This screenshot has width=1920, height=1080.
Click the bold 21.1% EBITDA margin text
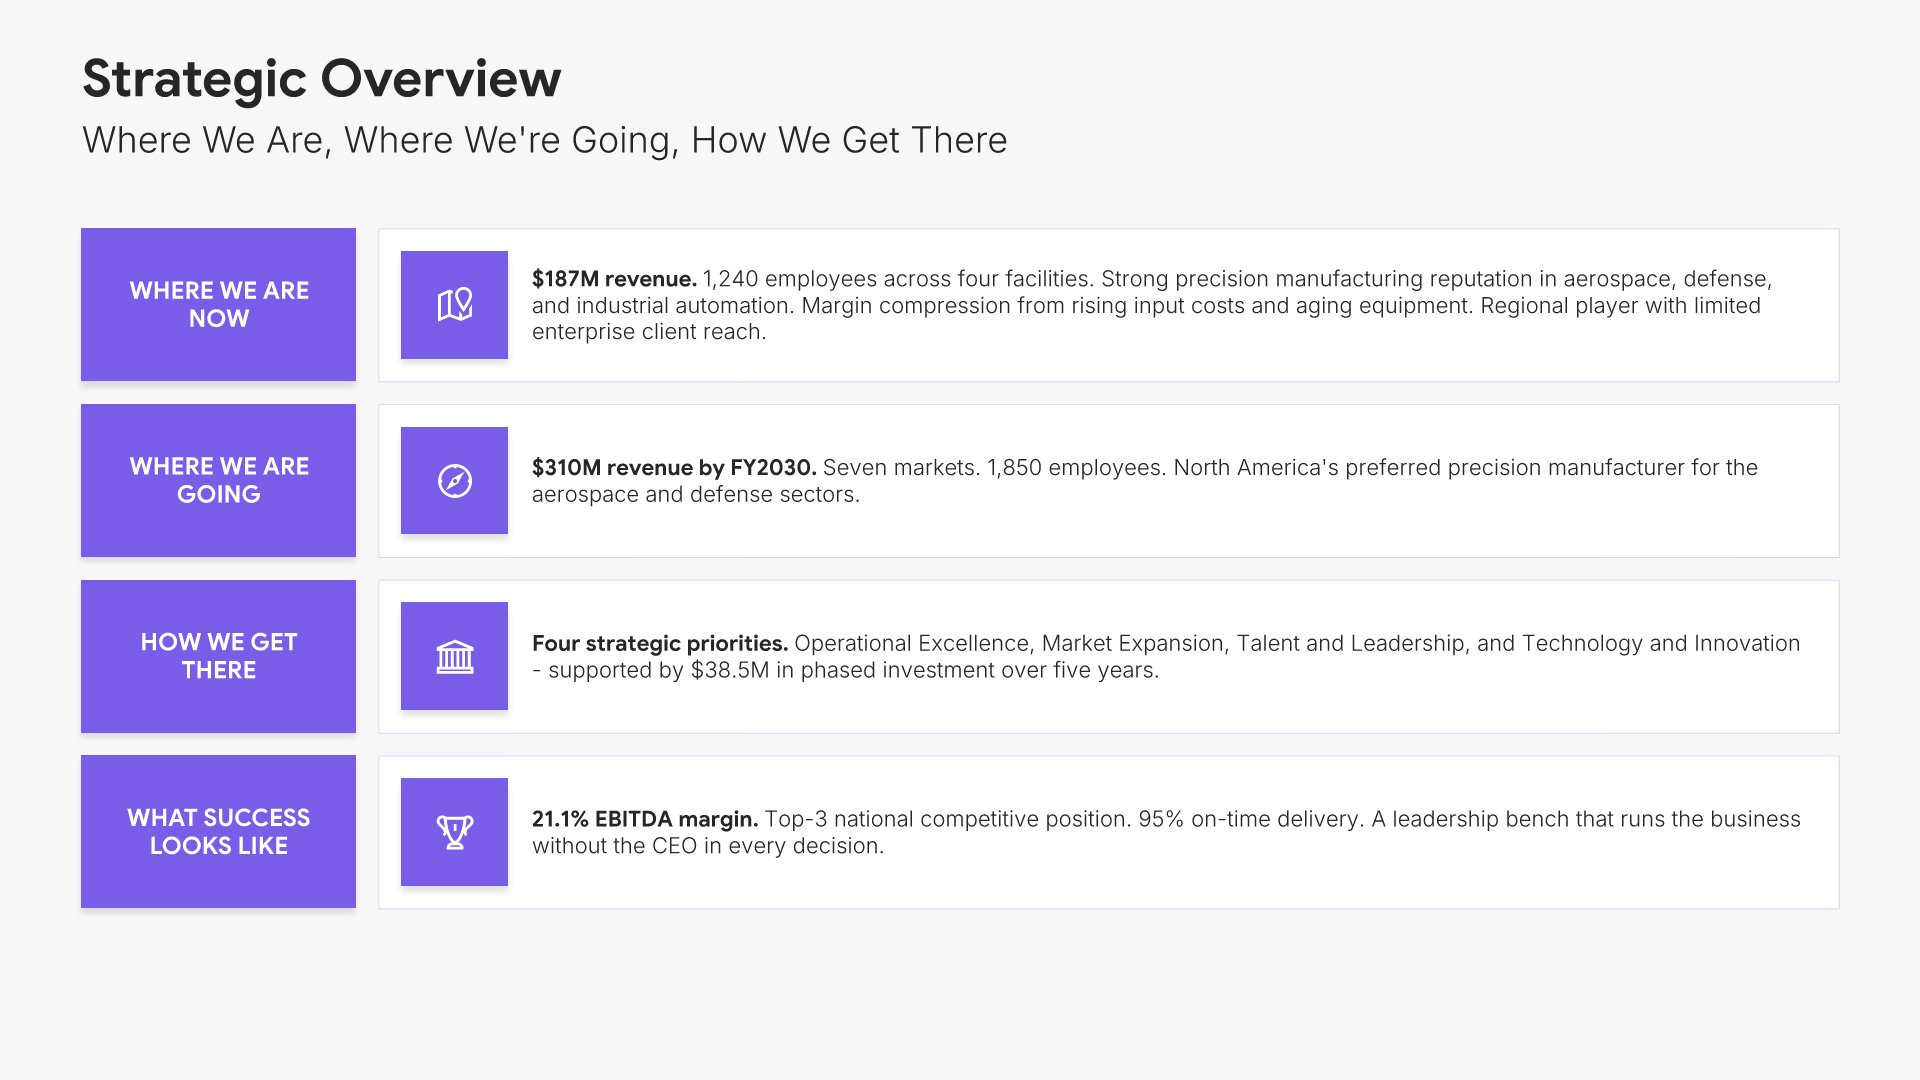coord(645,820)
